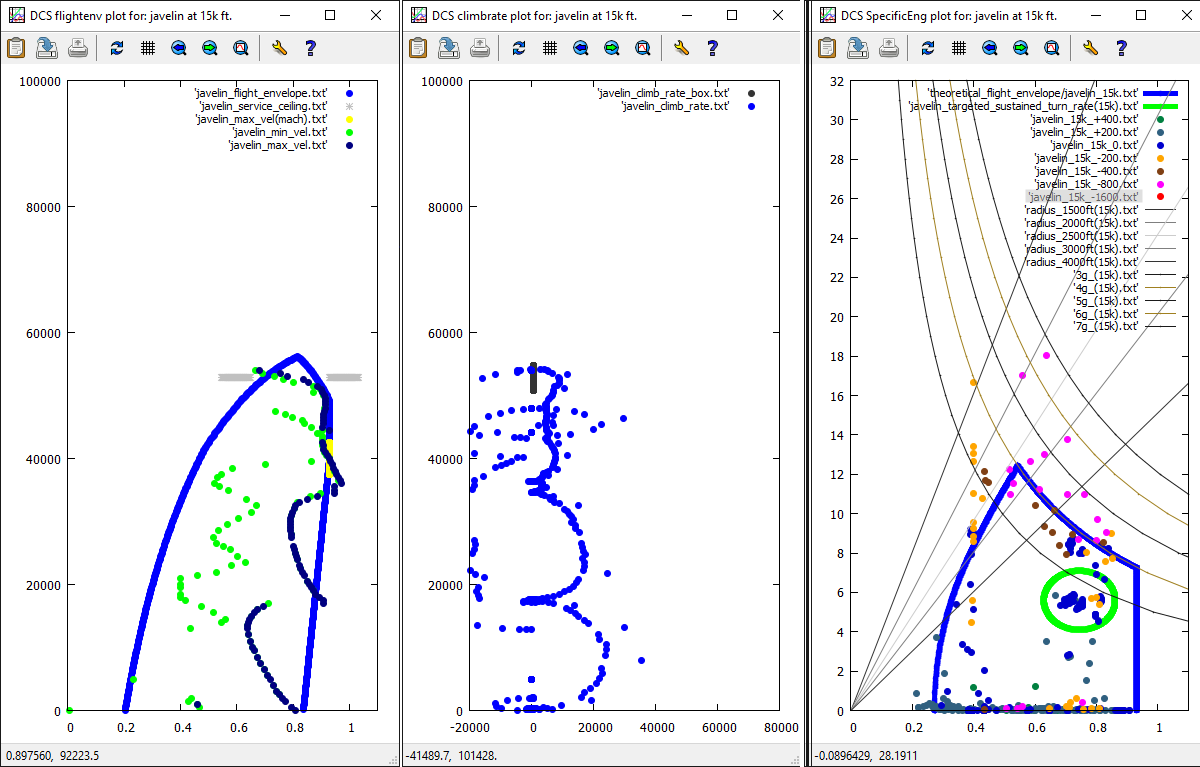1200x767 pixels.
Task: Print the flightenv plot
Action: coord(77,48)
